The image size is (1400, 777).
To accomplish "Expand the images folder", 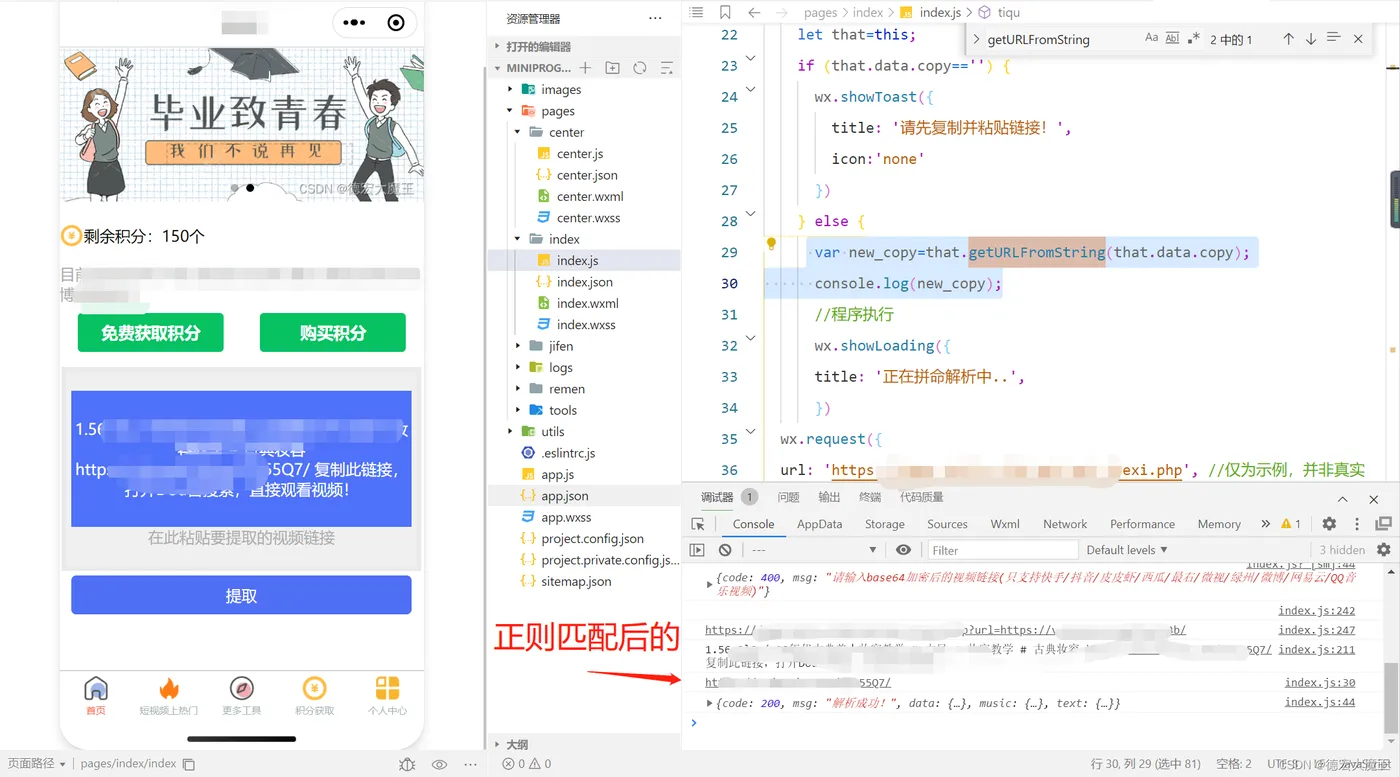I will (584, 89).
